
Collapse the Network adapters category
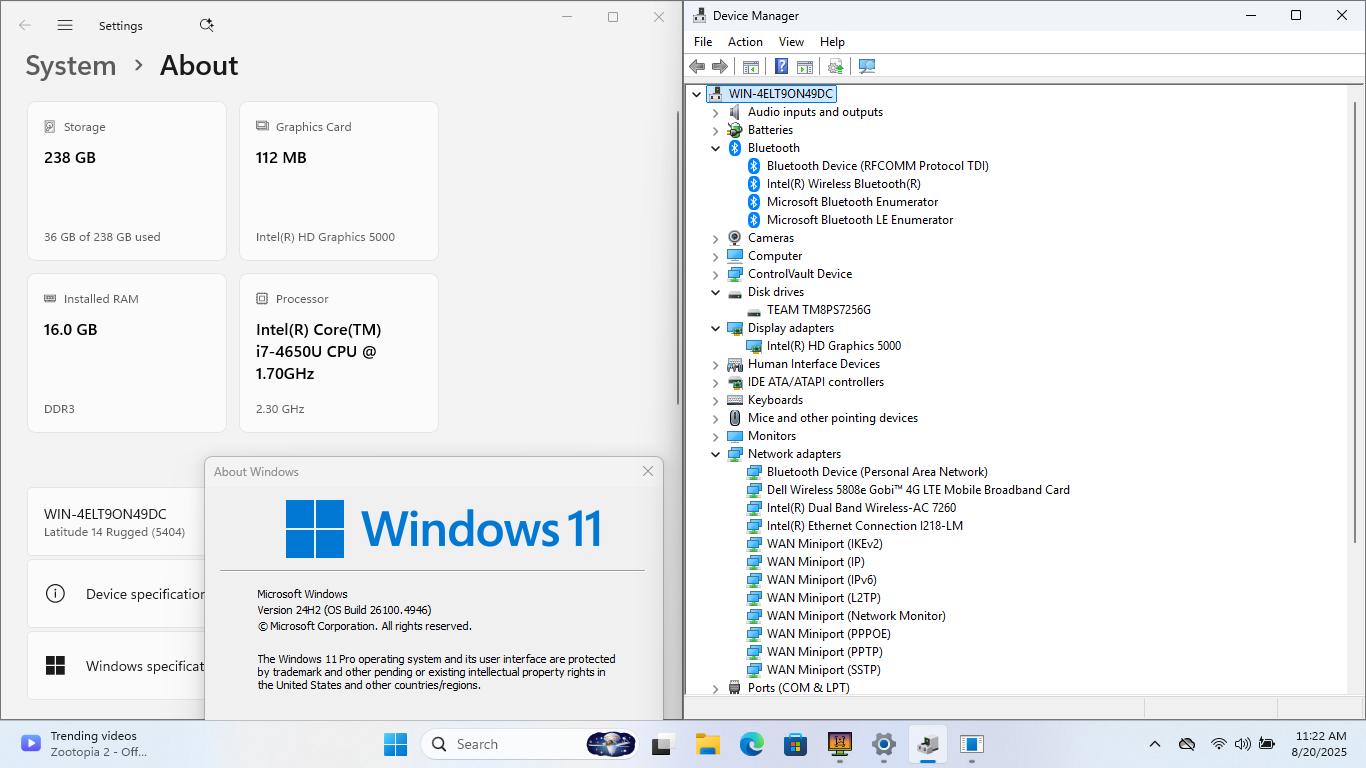point(715,454)
